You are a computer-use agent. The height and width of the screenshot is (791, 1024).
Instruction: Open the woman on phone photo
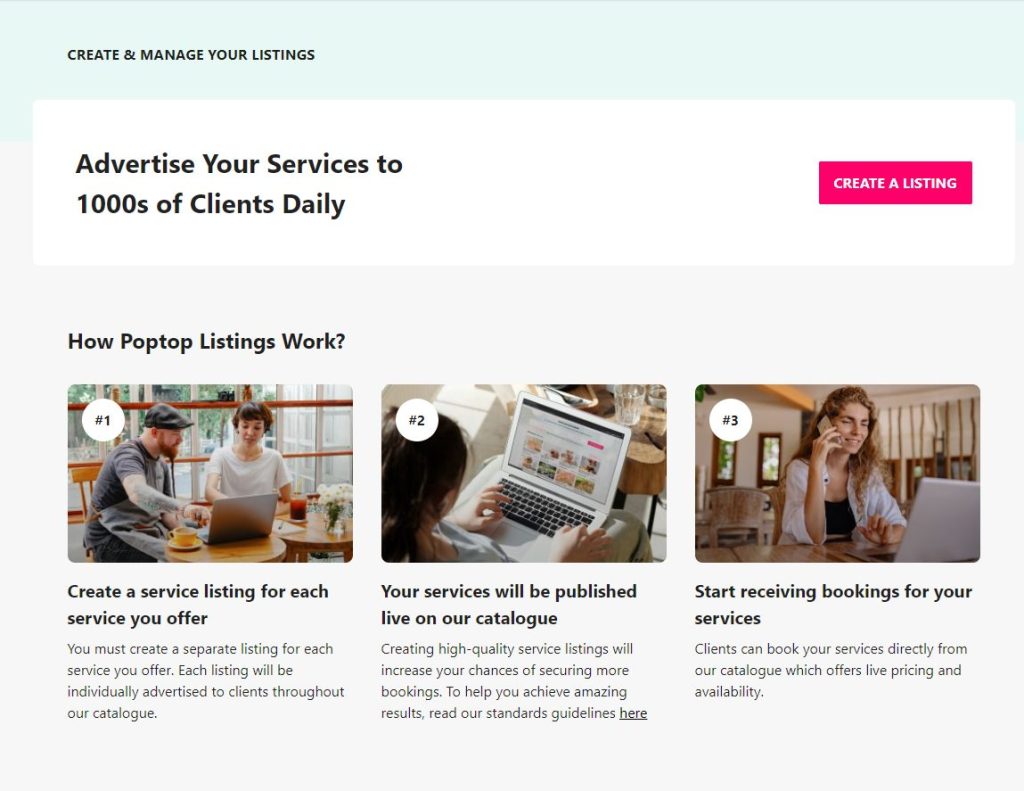837,473
